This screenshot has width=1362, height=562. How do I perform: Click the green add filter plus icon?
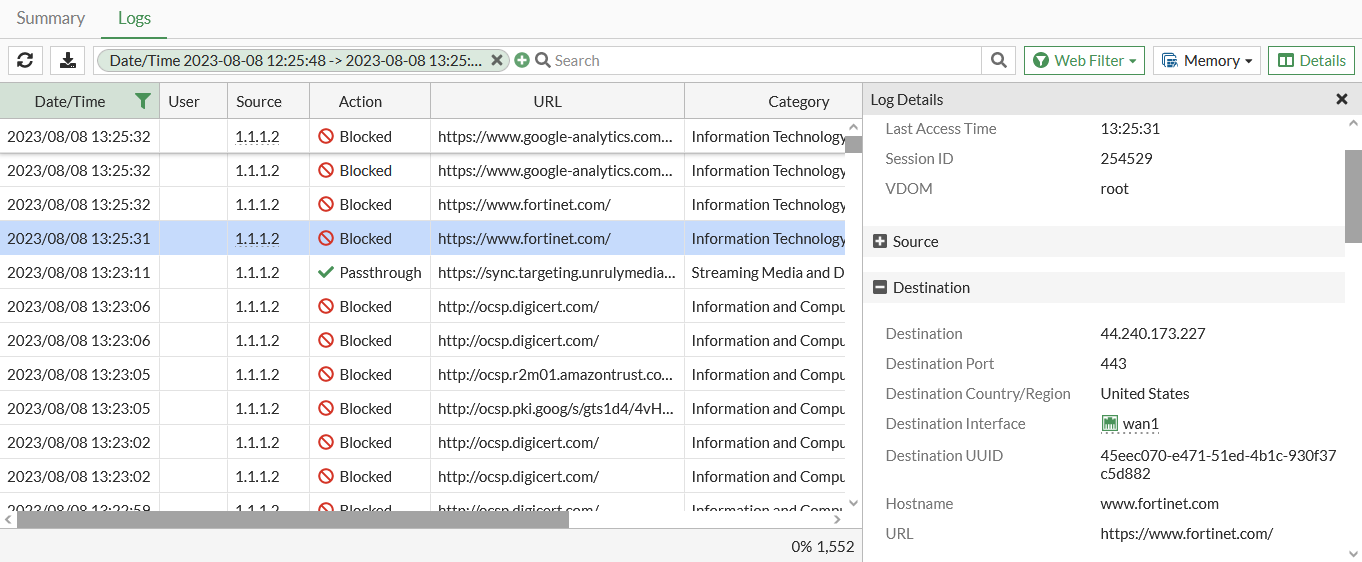point(522,61)
